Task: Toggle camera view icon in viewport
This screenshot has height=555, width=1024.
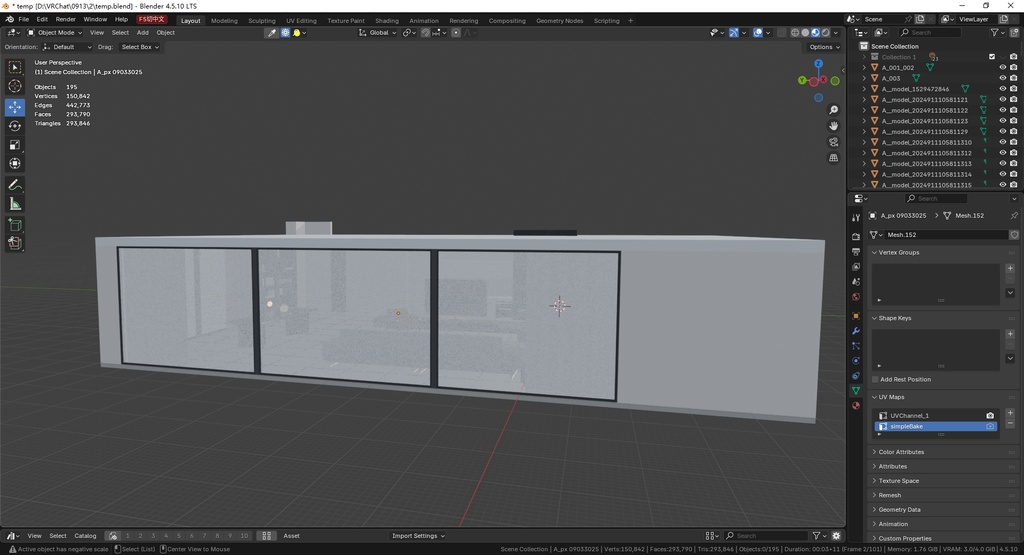Action: pyautogui.click(x=833, y=142)
